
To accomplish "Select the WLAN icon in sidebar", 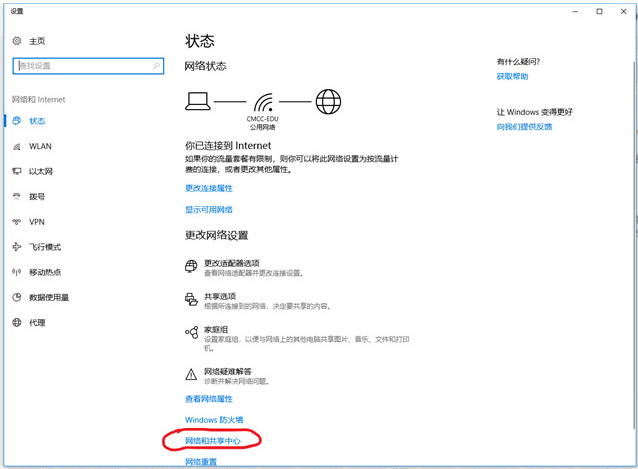I will tap(17, 146).
